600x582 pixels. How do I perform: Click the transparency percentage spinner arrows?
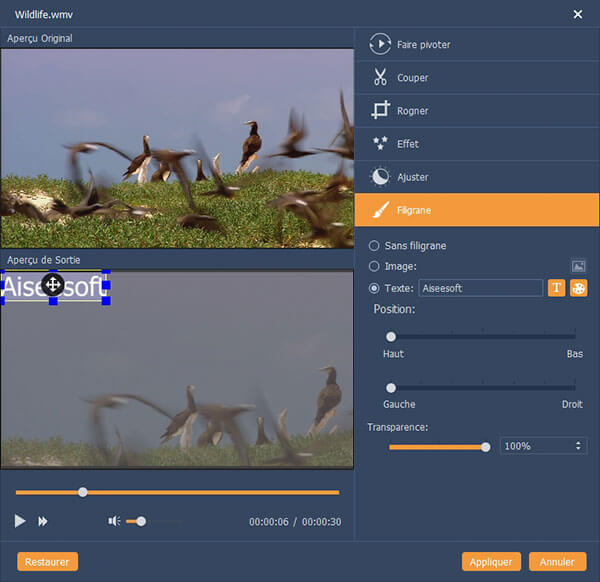coord(578,446)
